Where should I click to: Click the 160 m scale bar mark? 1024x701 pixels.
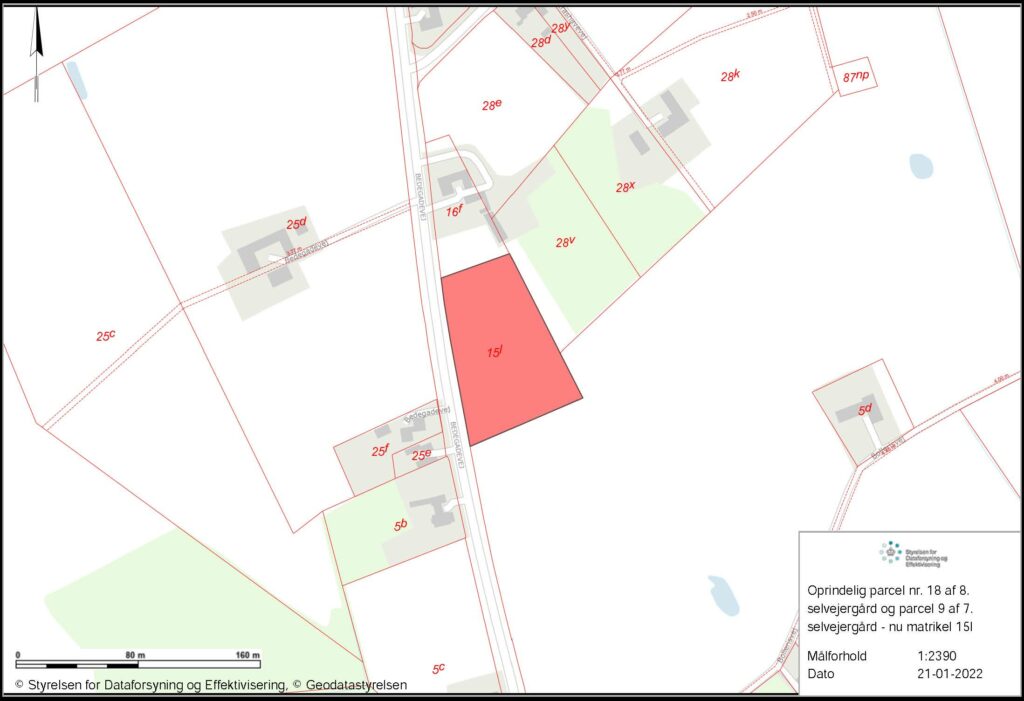pyautogui.click(x=247, y=655)
